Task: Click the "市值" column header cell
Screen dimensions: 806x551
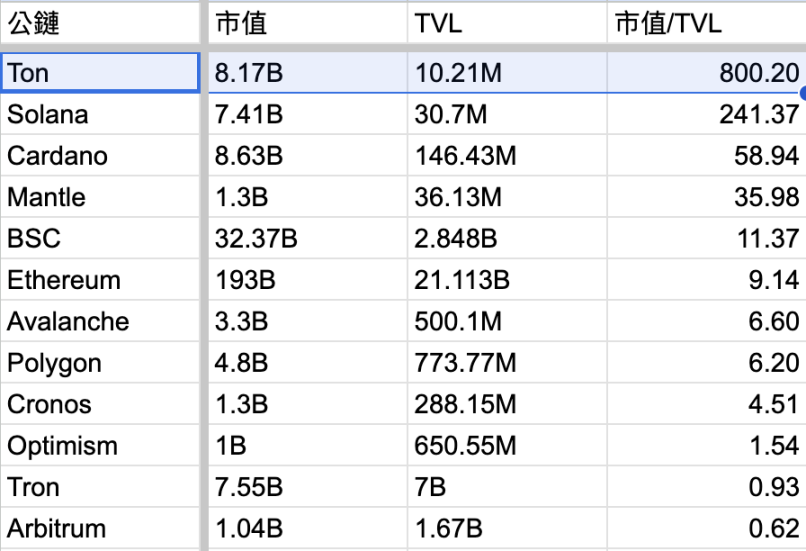Action: click(307, 23)
